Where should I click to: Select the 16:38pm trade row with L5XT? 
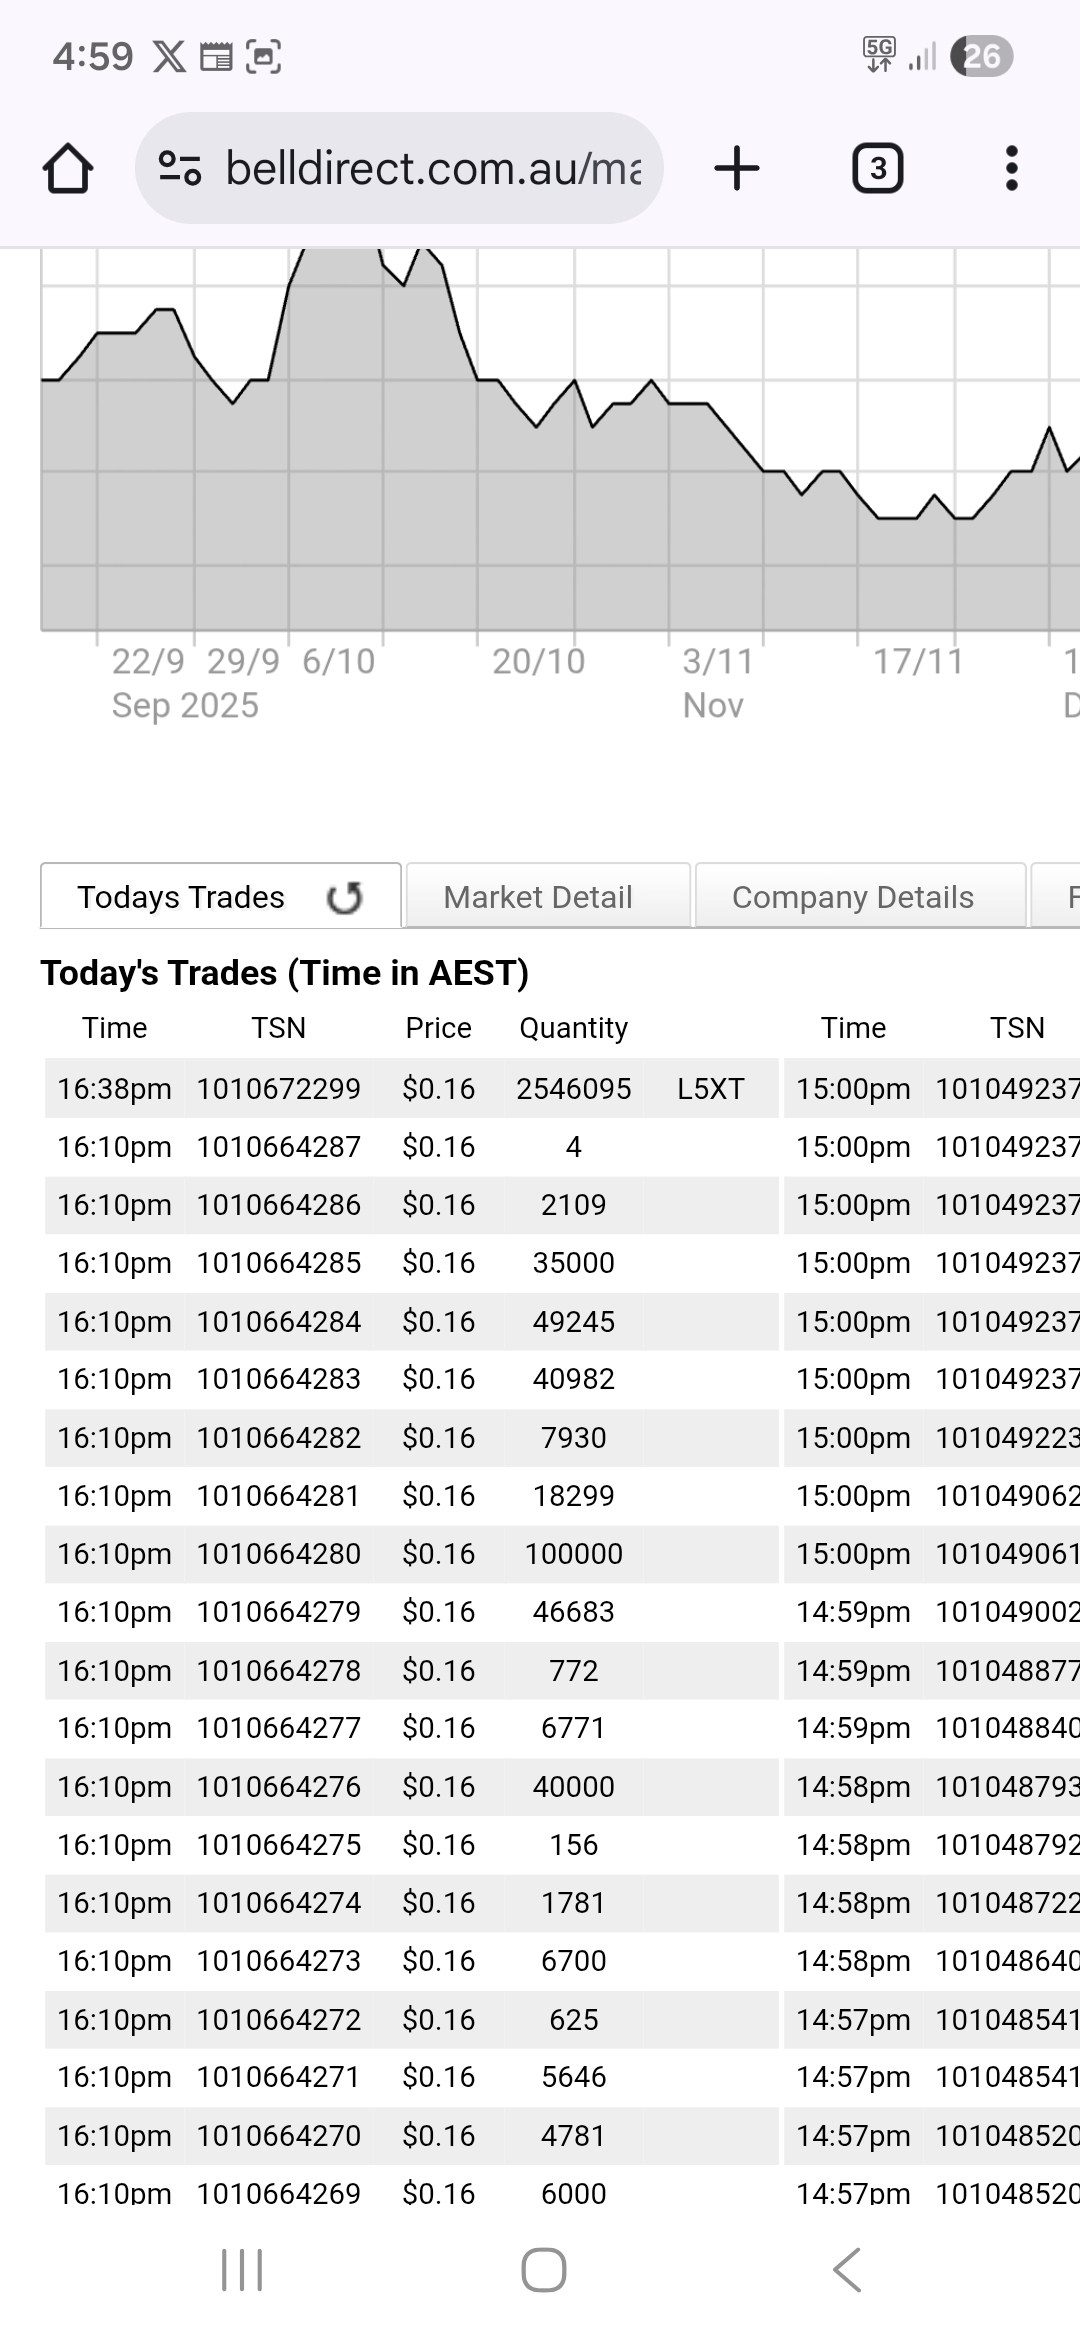pyautogui.click(x=410, y=1088)
